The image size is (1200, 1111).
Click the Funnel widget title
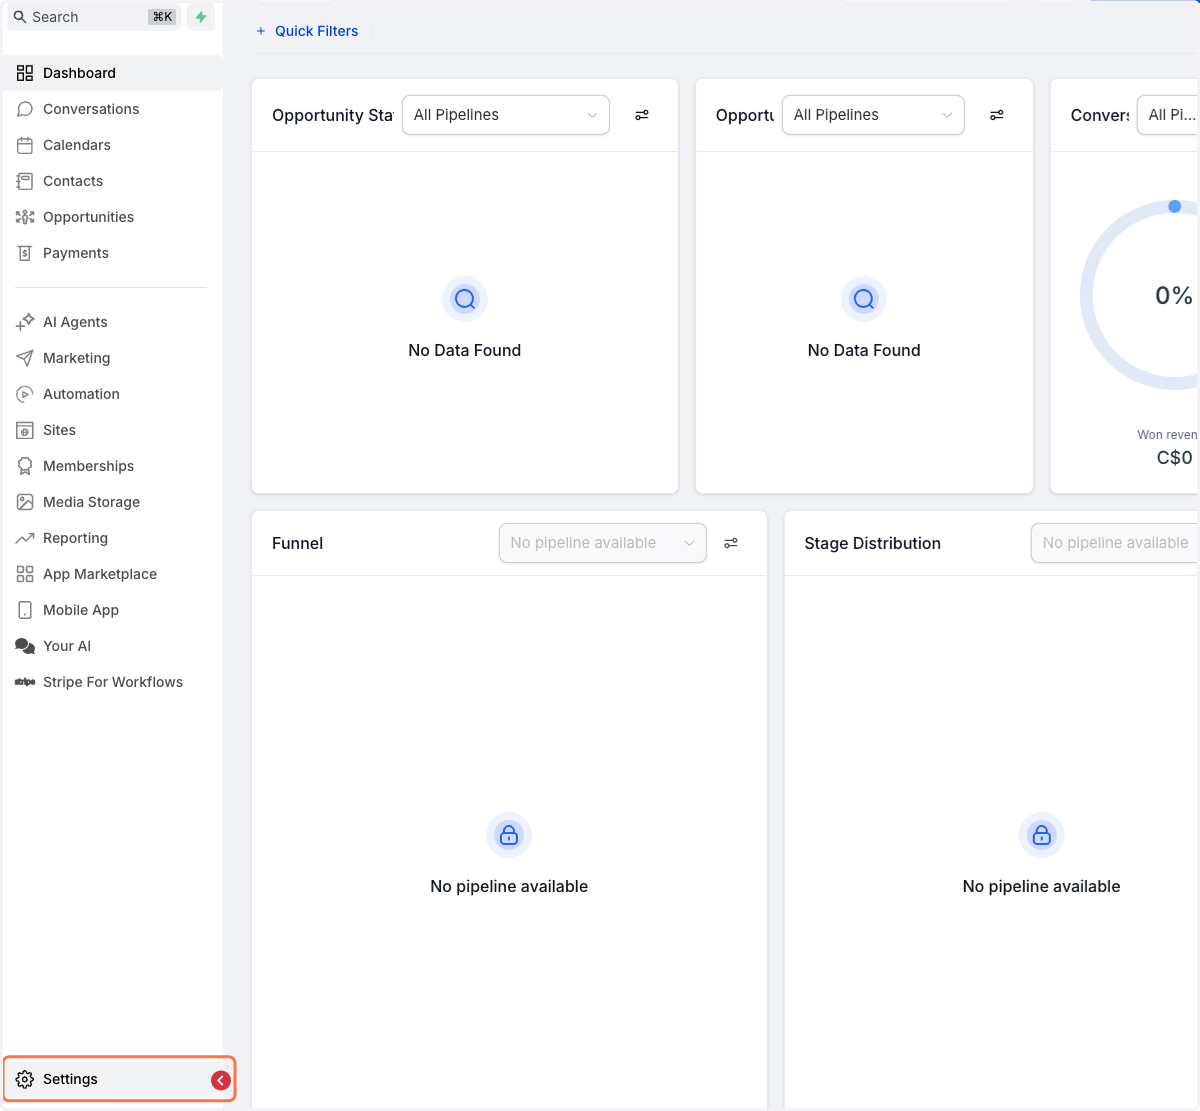(298, 543)
